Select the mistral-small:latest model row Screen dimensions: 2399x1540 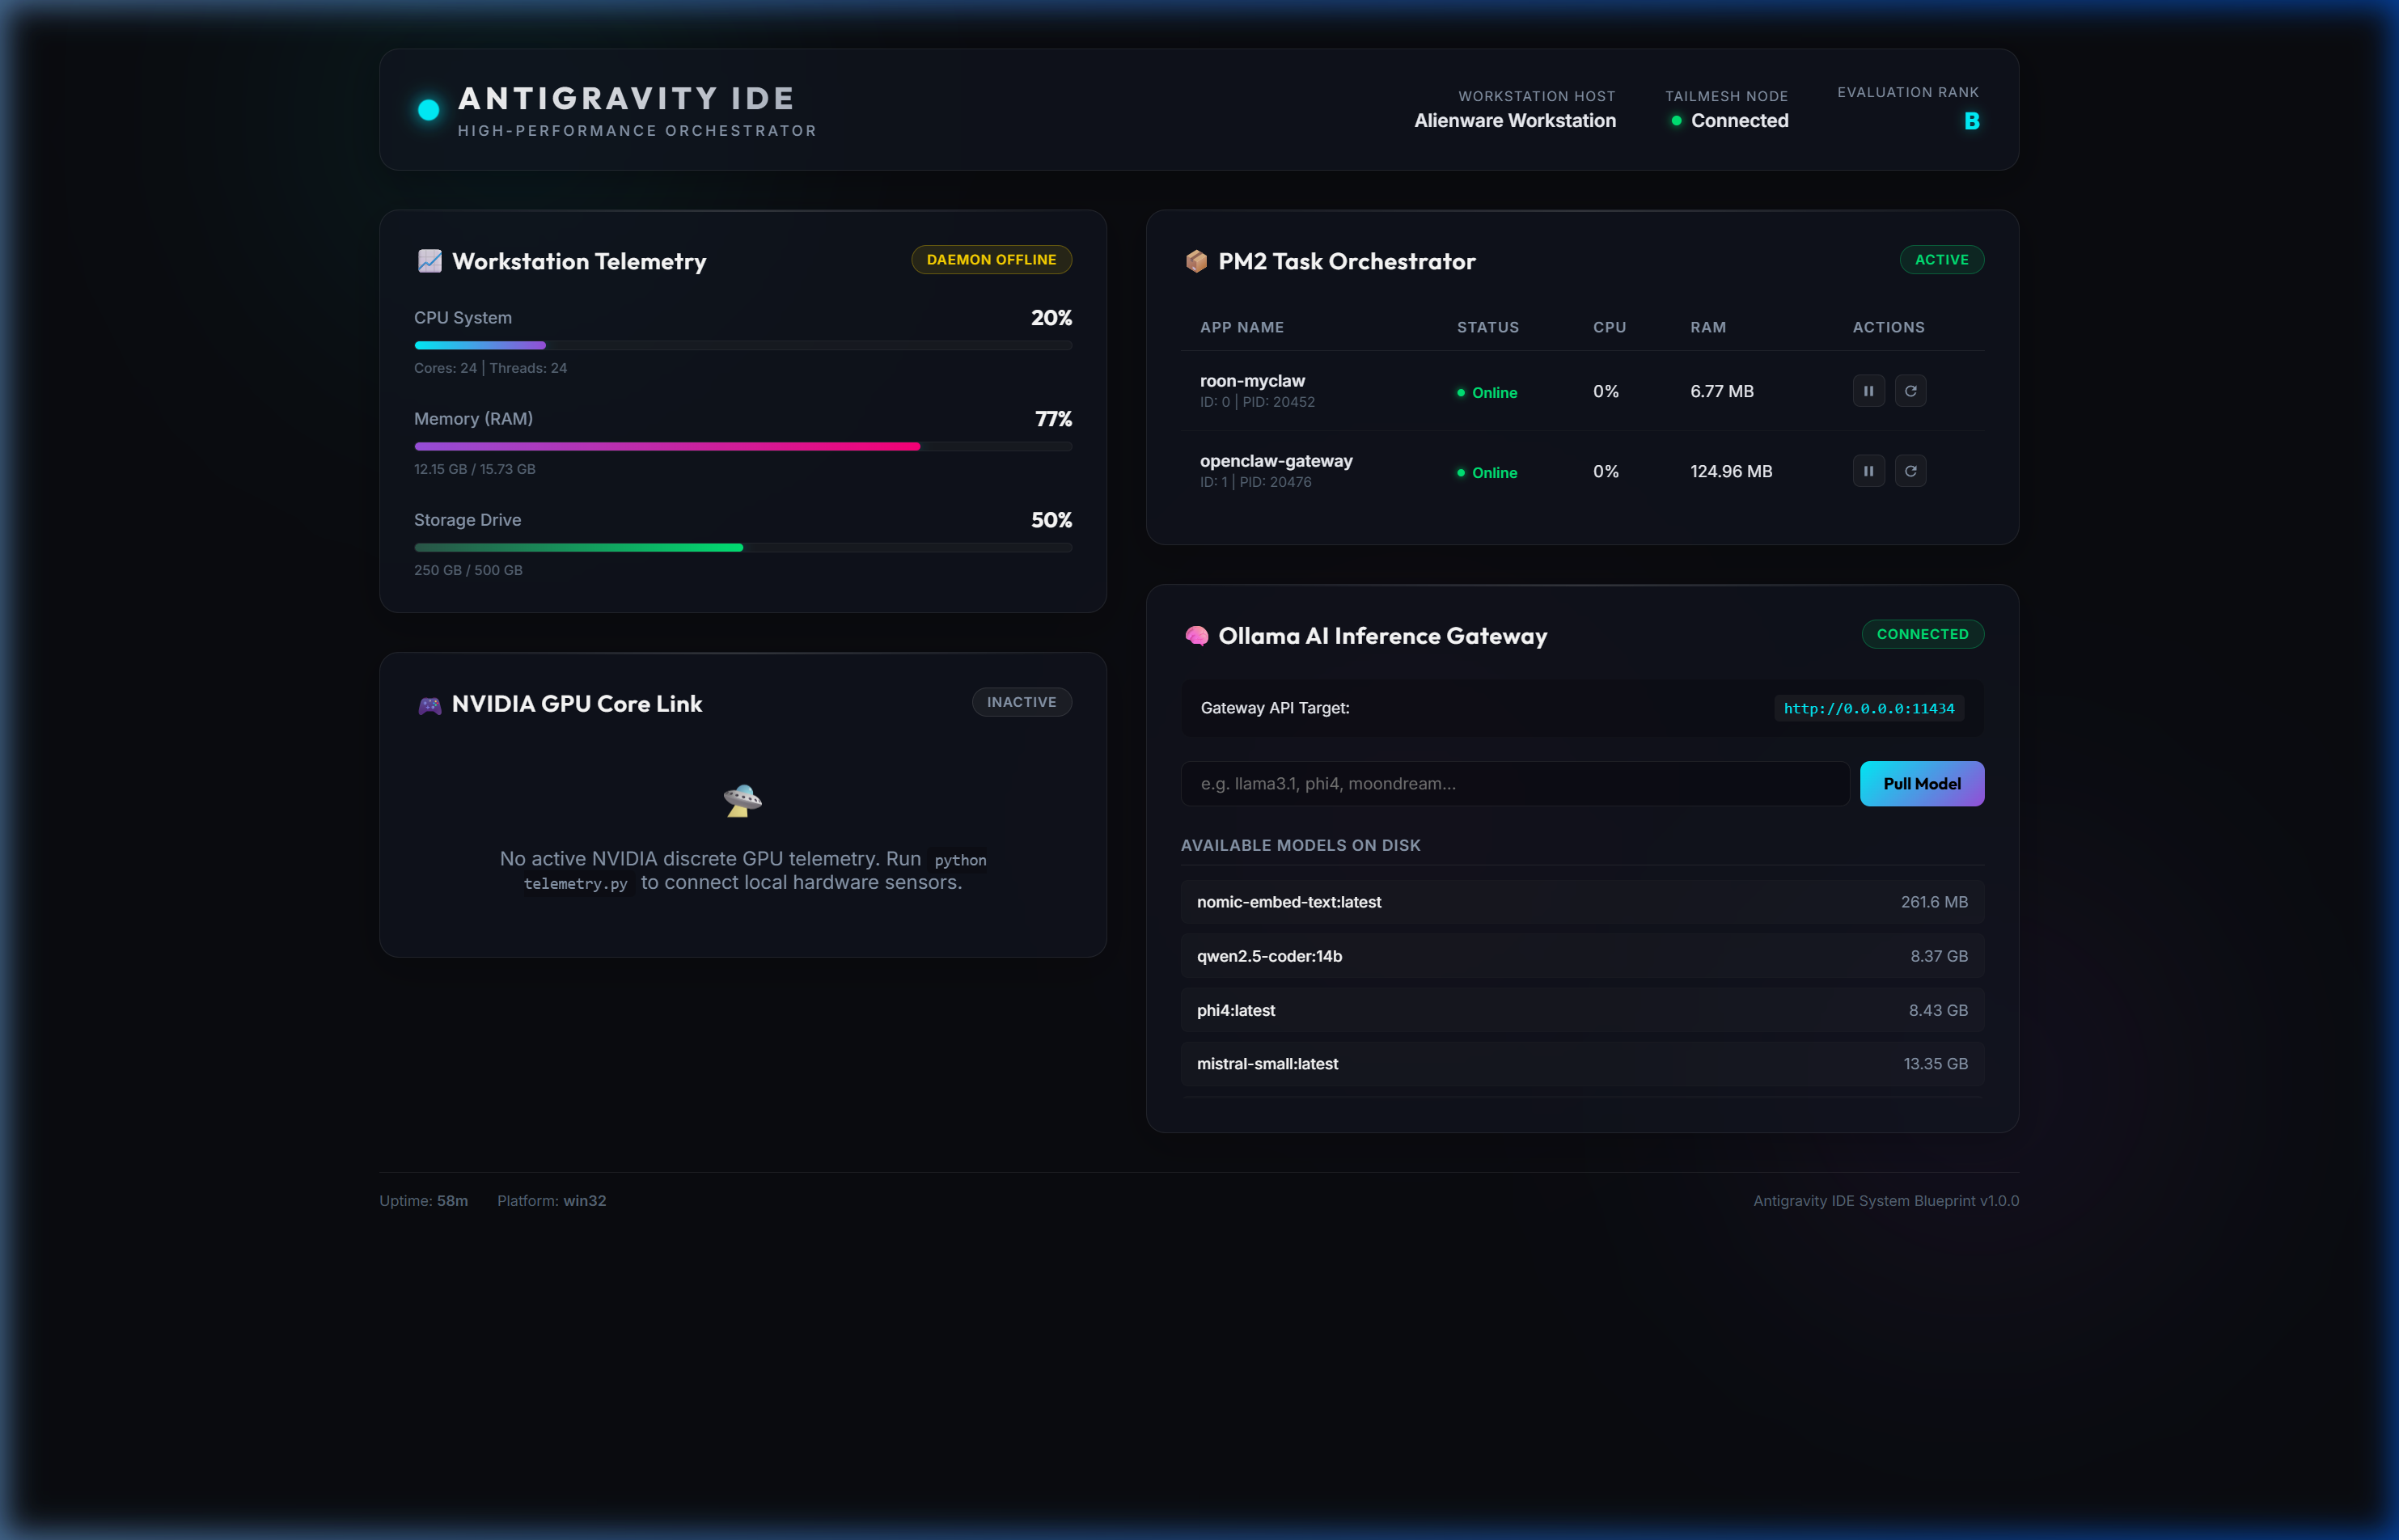(1582, 1064)
